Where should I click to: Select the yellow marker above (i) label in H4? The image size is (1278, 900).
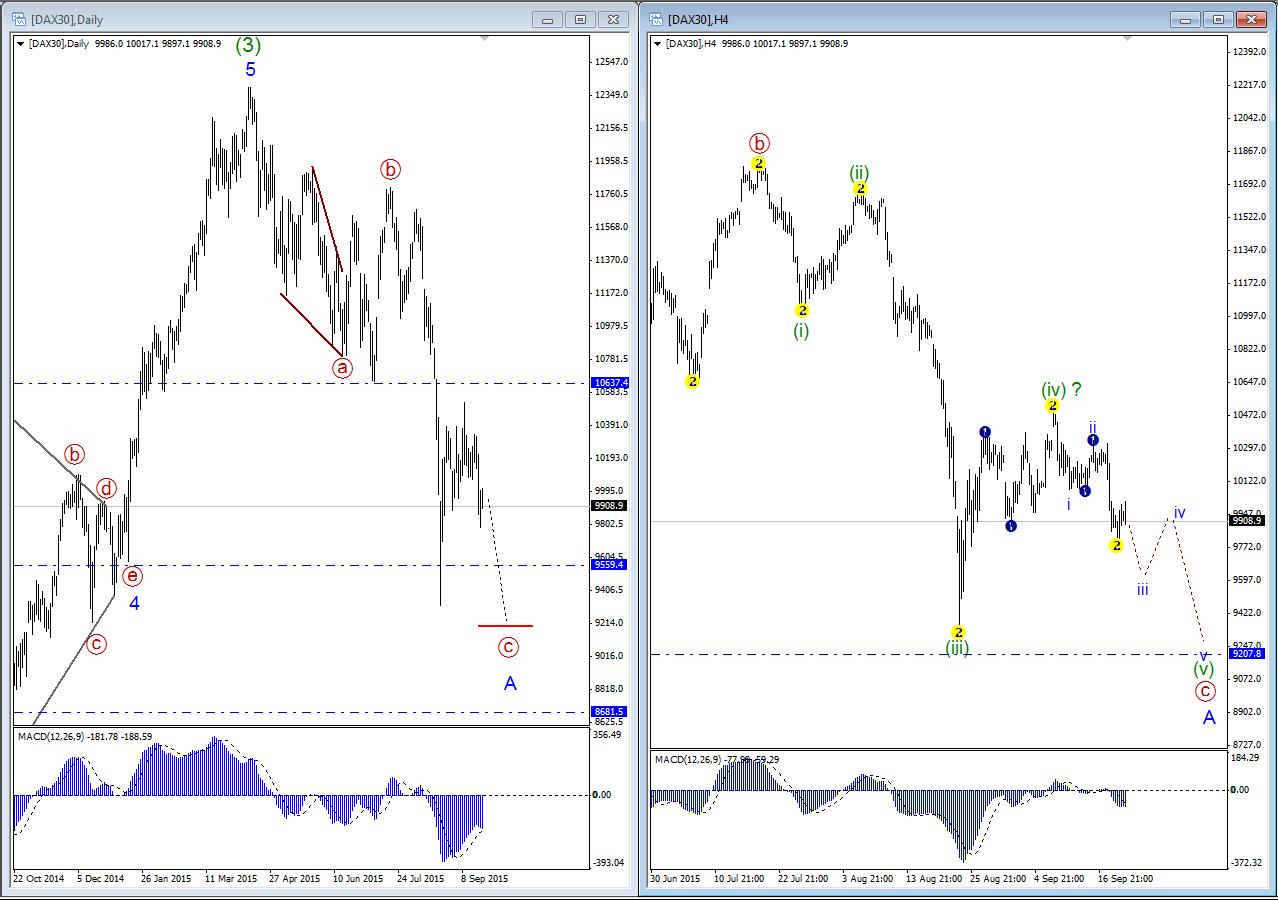pyautogui.click(x=802, y=311)
